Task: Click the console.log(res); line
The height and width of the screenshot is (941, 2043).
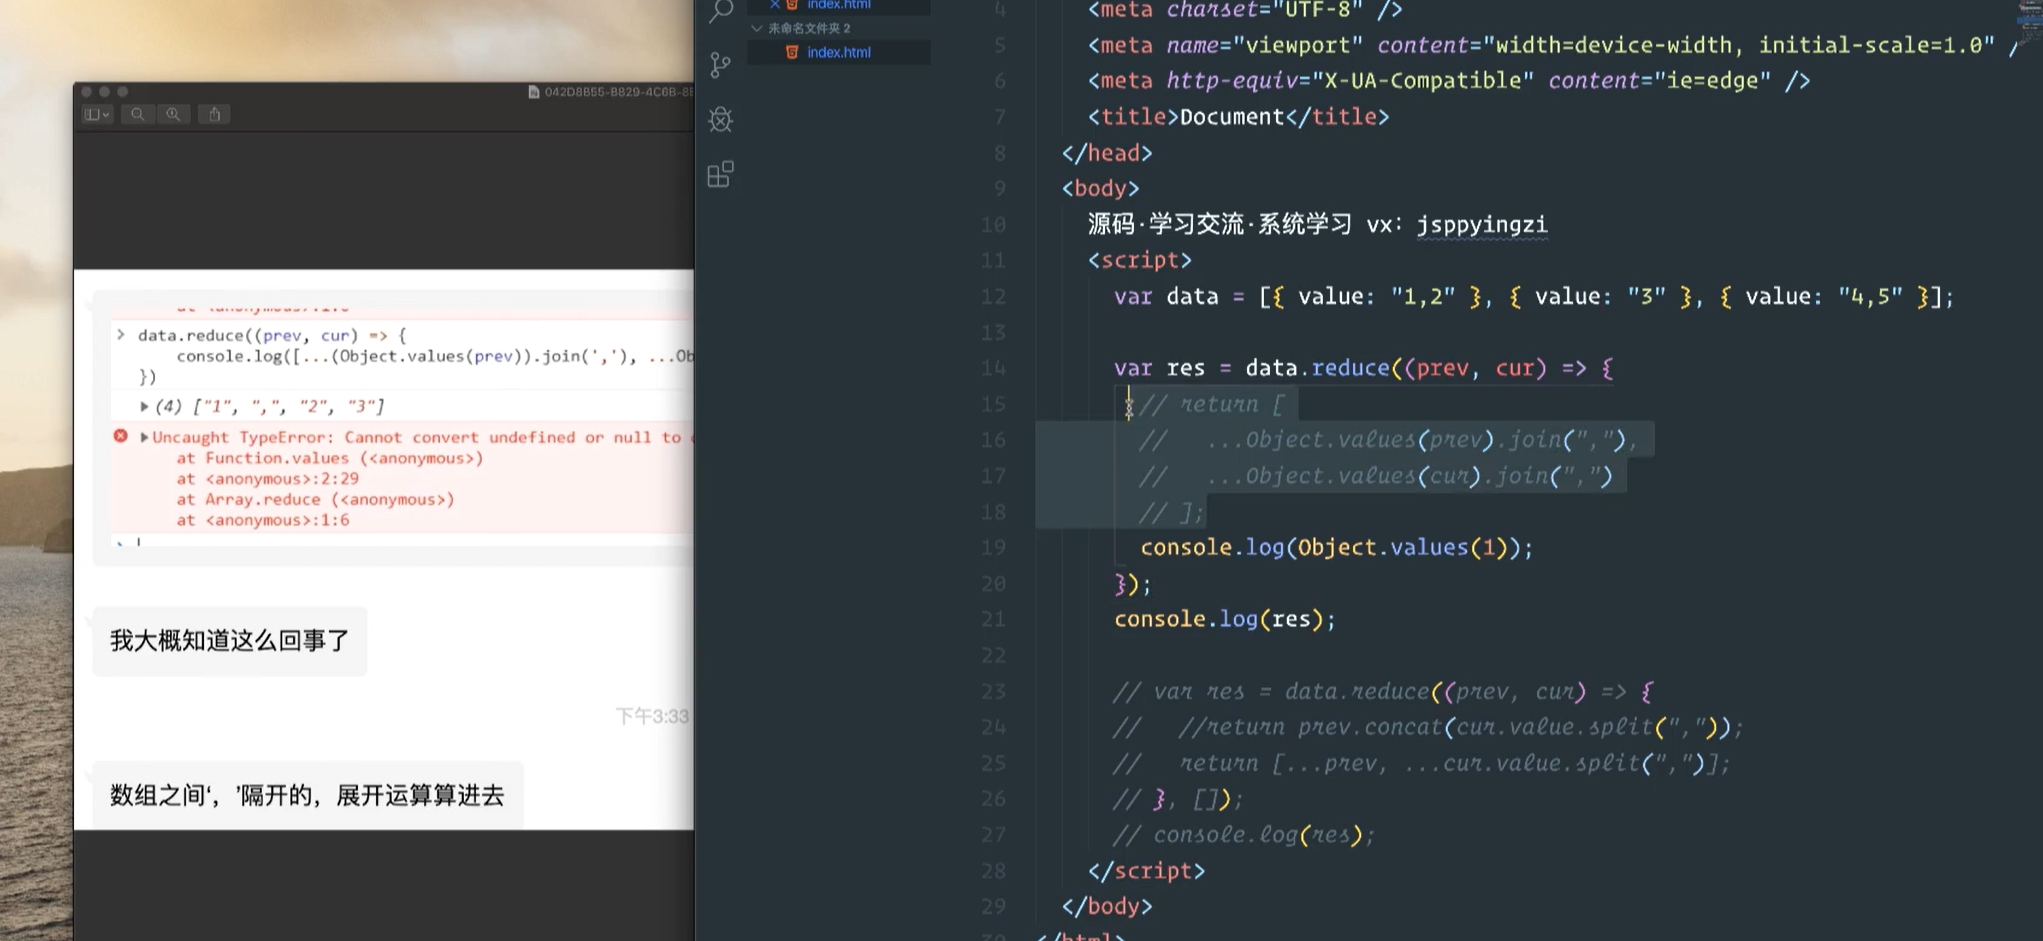Action: pos(1225,620)
